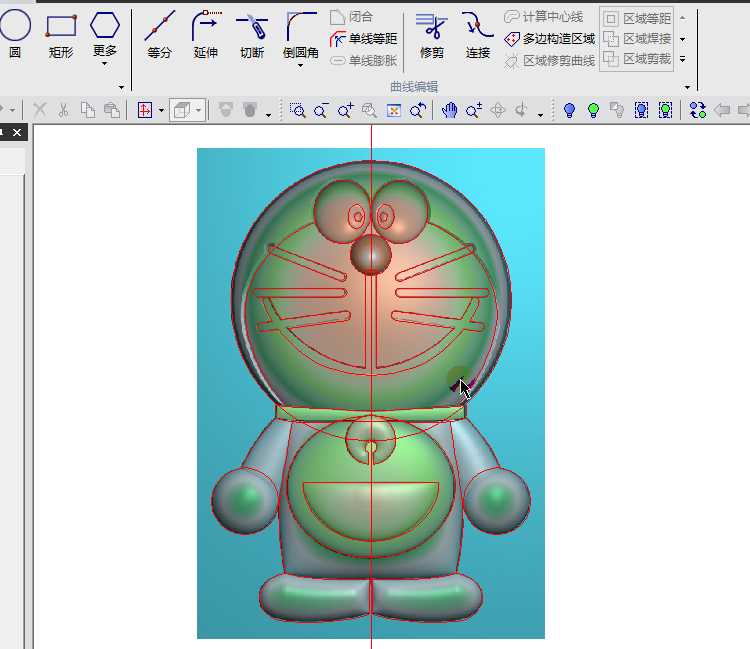This screenshot has height=649, width=750.
Task: Click the gray left arrow icon
Action: 722,110
